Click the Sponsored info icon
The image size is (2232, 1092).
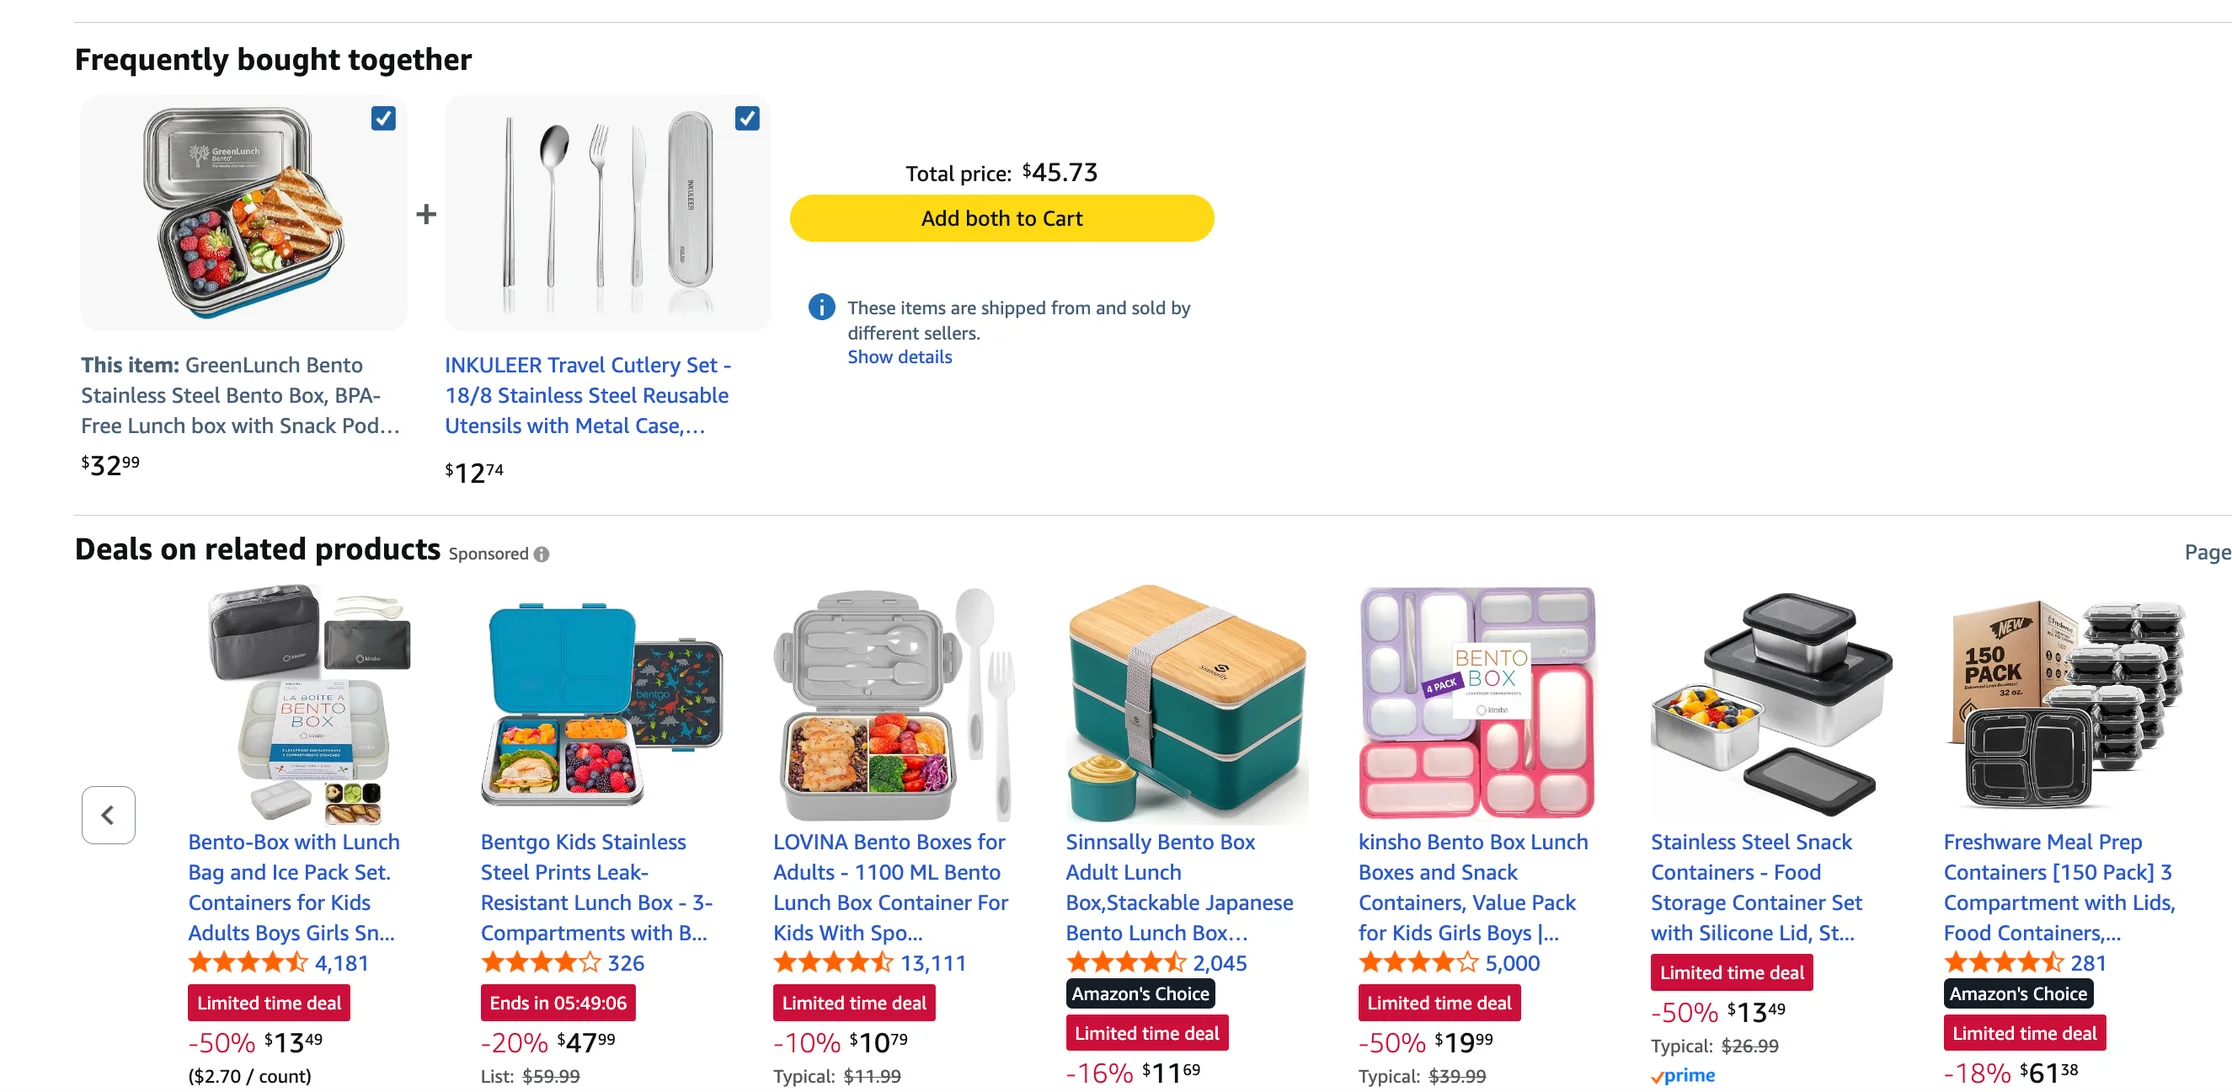click(541, 554)
